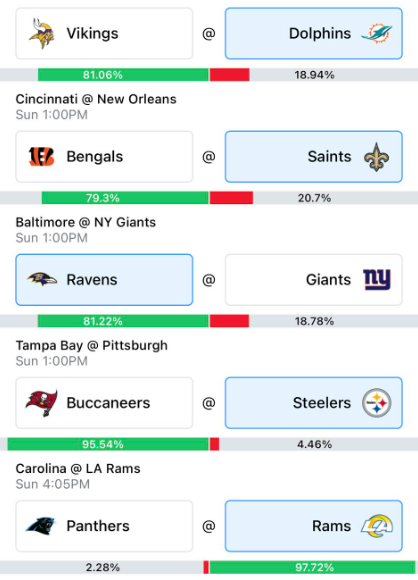Screen dimensions: 418x580
Task: Click the Steelers circular logo
Action: tap(377, 403)
